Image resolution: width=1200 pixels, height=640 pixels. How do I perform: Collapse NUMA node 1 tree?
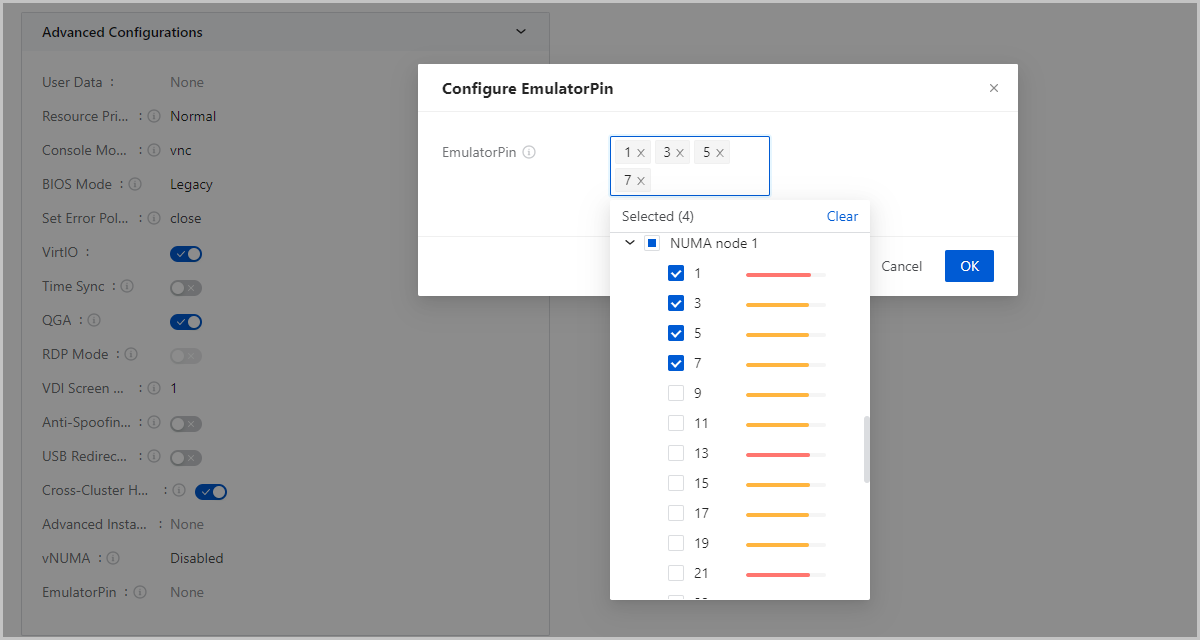[630, 243]
